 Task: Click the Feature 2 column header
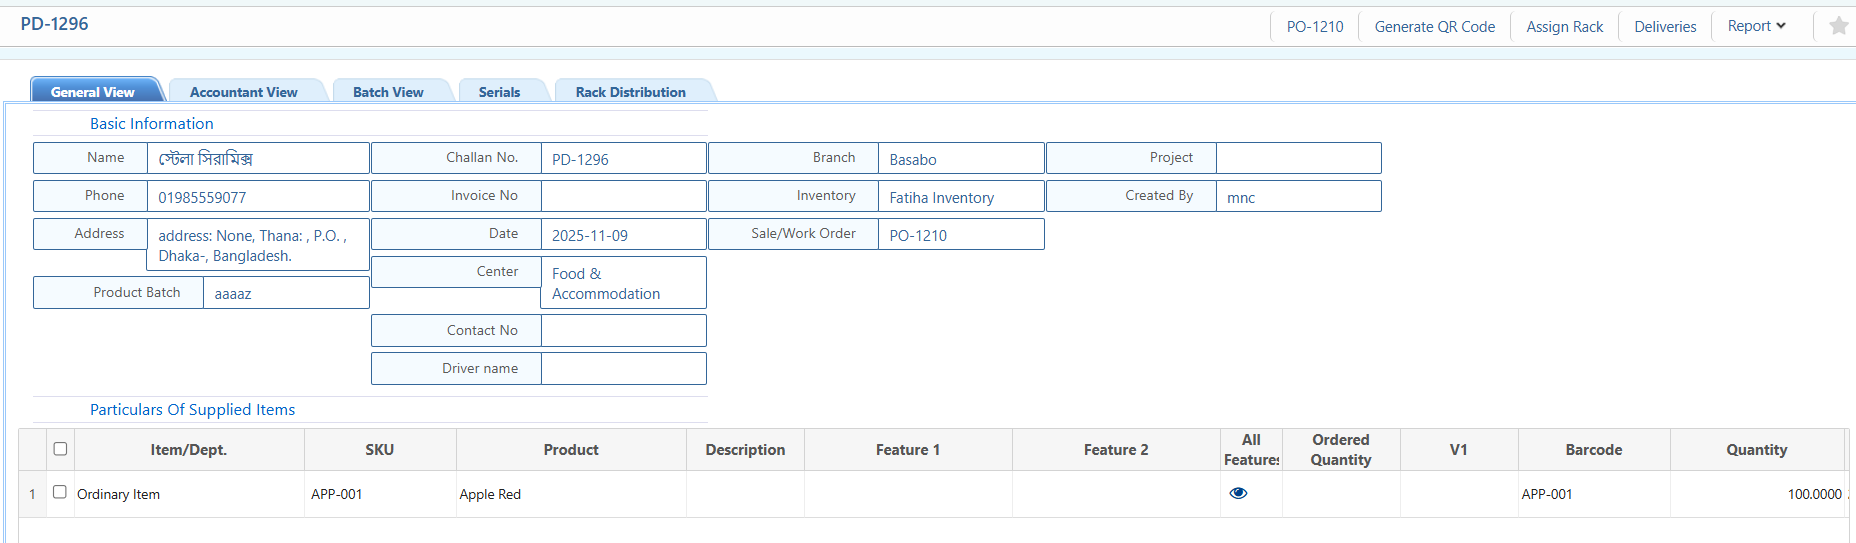point(1116,450)
